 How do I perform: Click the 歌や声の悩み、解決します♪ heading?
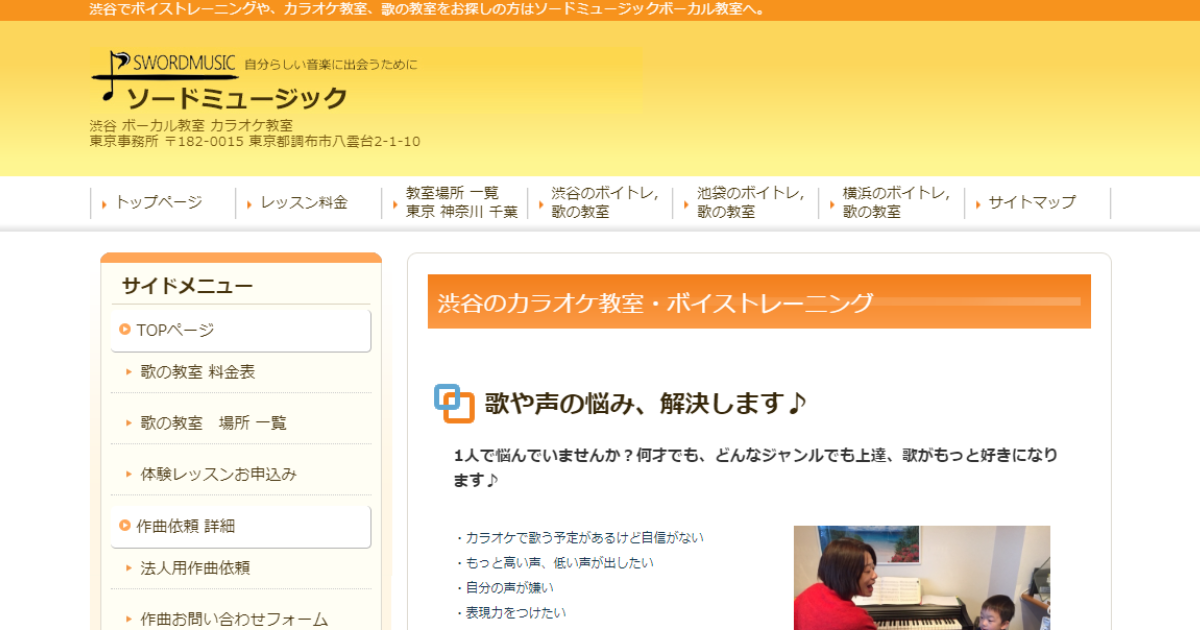pyautogui.click(x=645, y=404)
